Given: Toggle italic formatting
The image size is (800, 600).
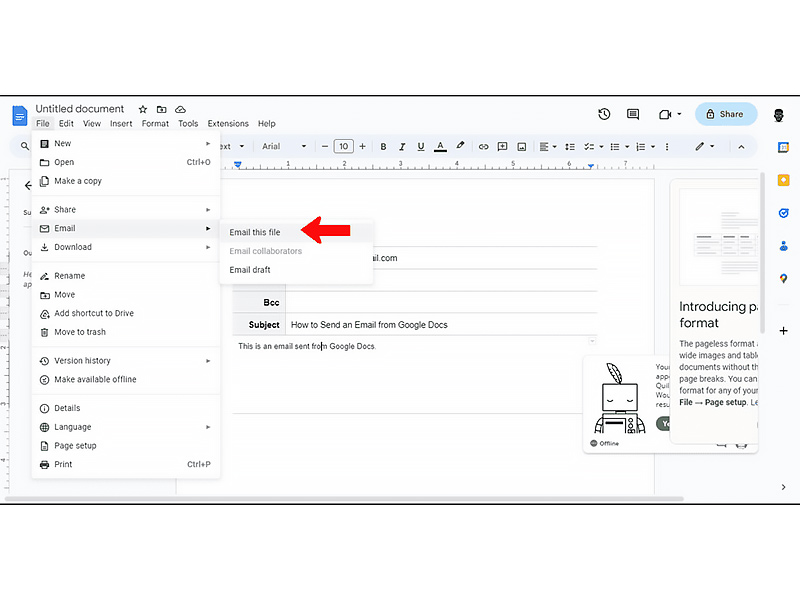Looking at the screenshot, I should 402,146.
